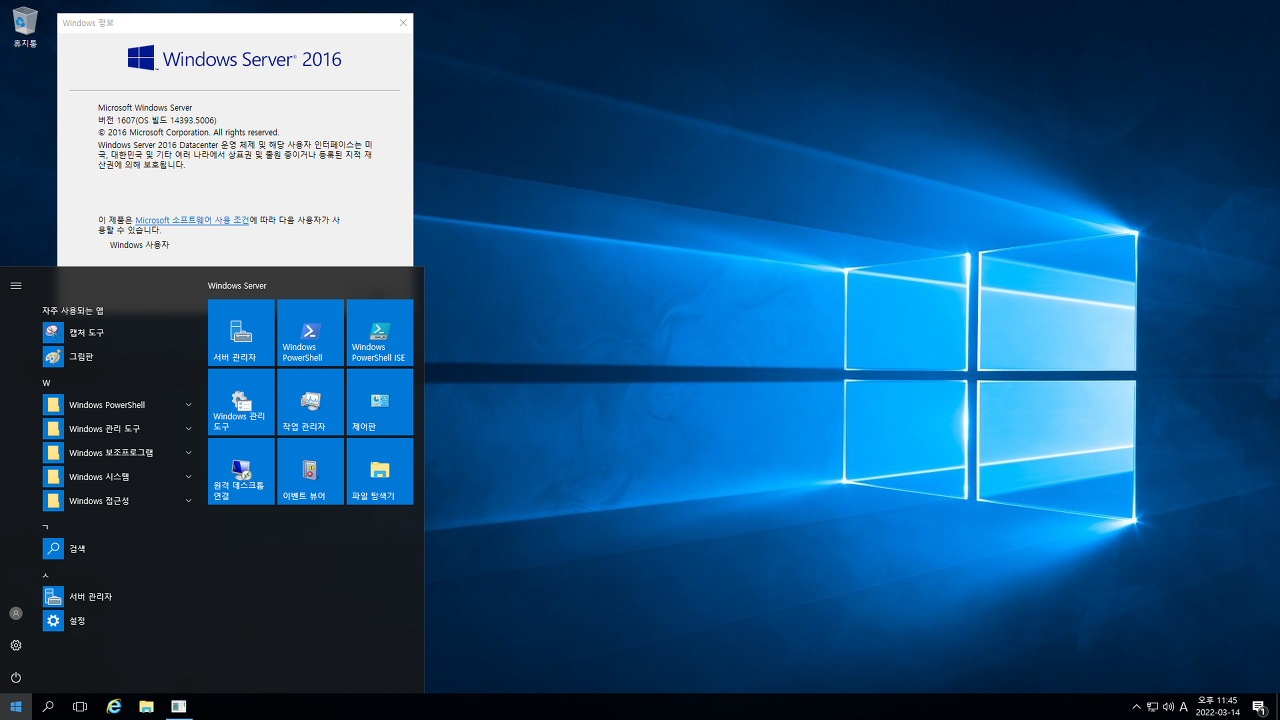Expand the Windows 보조프로그램 folder
The height and width of the screenshot is (720, 1280).
[120, 452]
